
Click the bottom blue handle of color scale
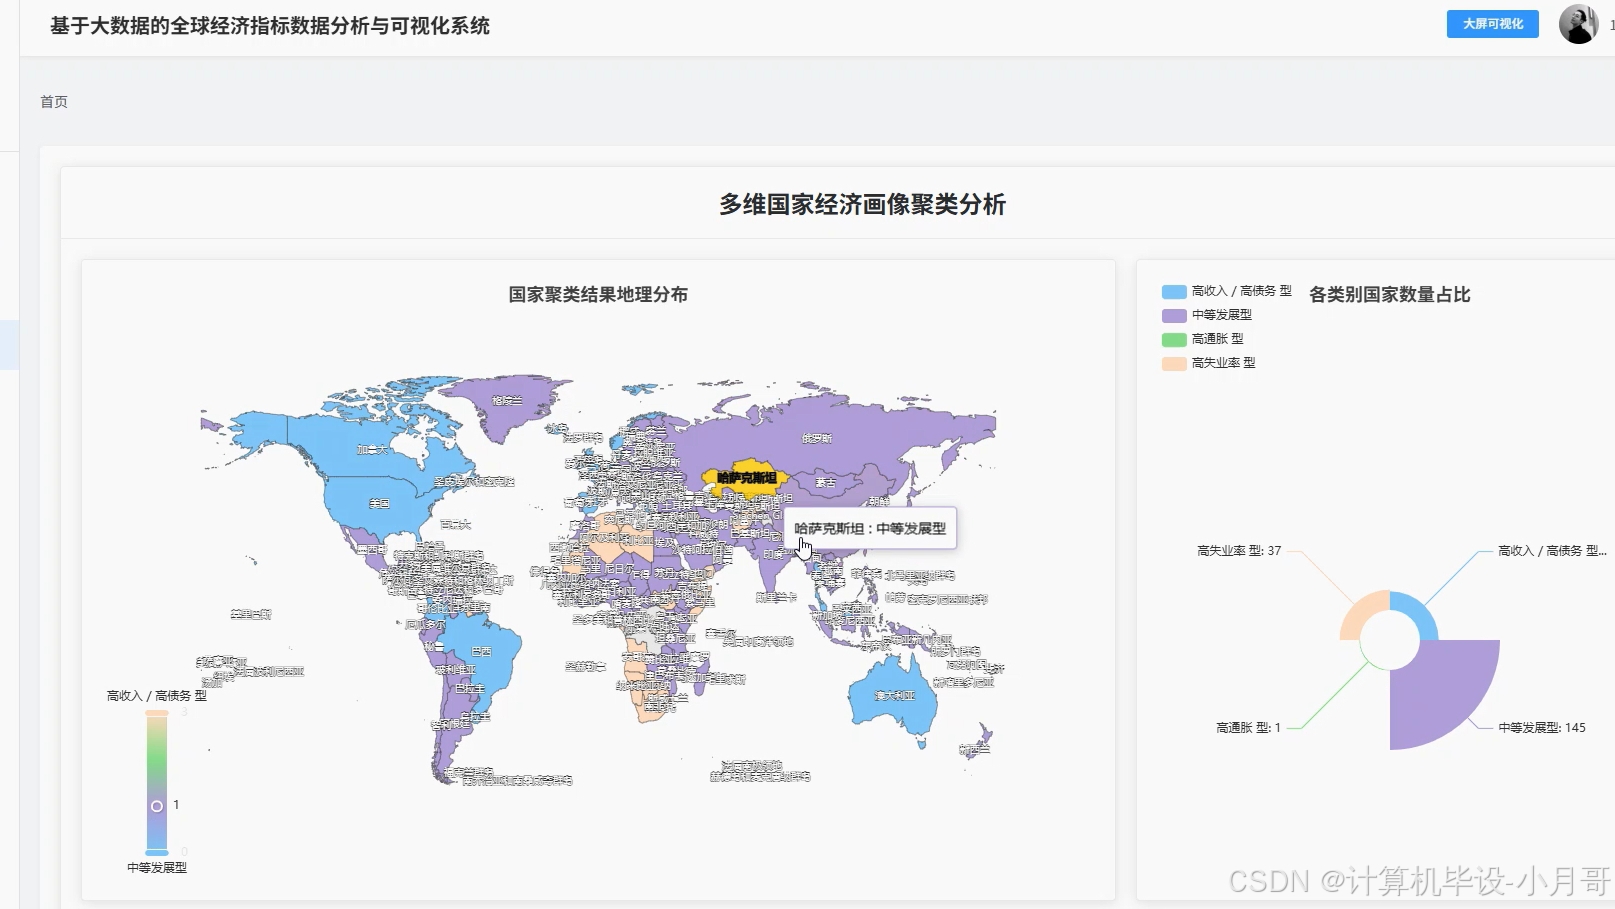tap(157, 852)
